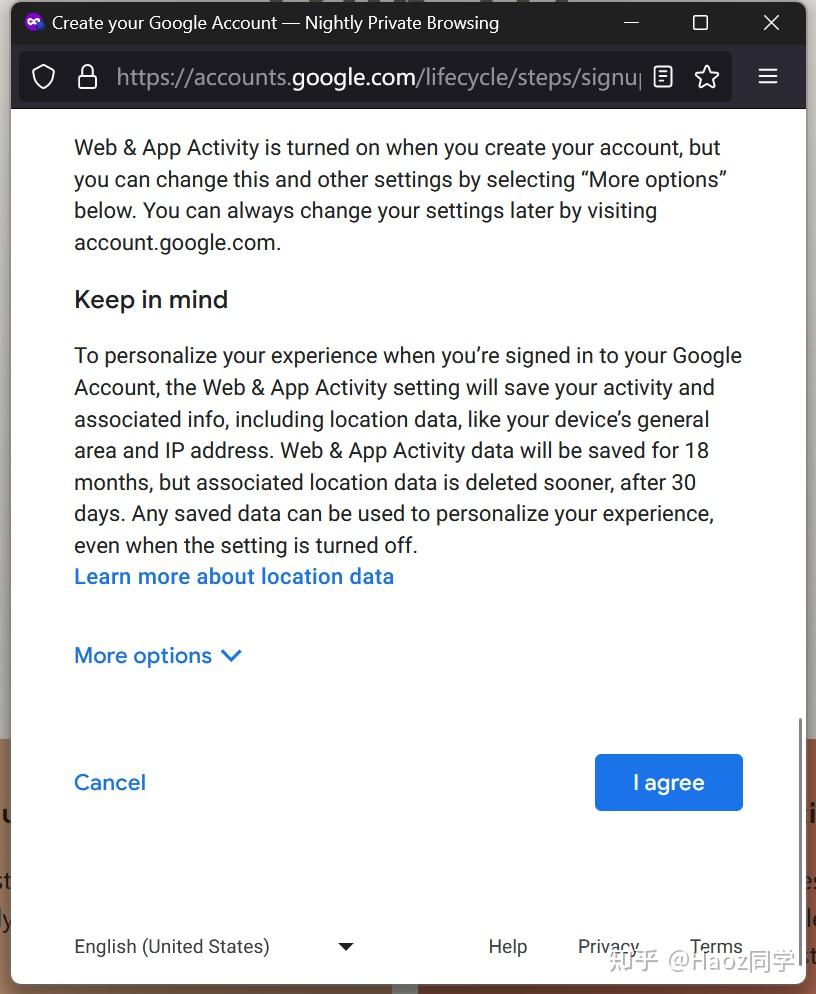Screen dimensions: 816x994
Task: Toggle reader view in address bar
Action: point(663,77)
